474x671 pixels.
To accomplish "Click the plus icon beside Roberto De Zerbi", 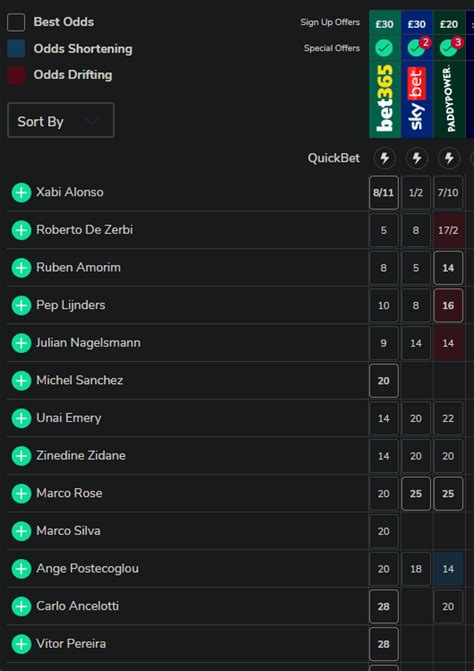I will 21,230.
